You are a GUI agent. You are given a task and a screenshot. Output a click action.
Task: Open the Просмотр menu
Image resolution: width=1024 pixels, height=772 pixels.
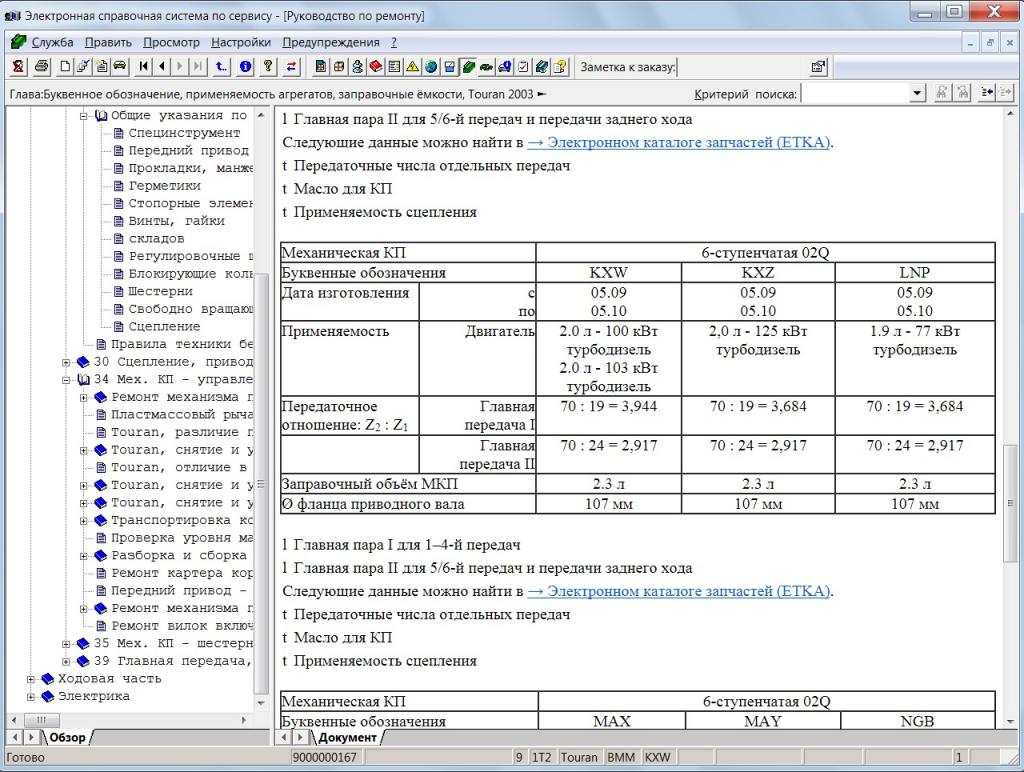(171, 42)
